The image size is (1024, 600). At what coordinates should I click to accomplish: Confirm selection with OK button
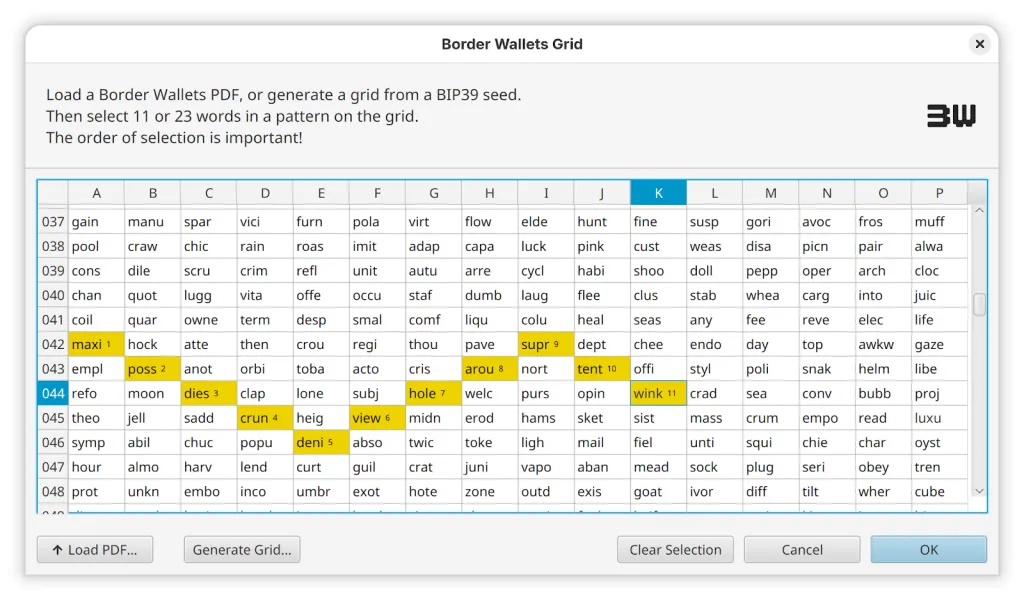(928, 549)
